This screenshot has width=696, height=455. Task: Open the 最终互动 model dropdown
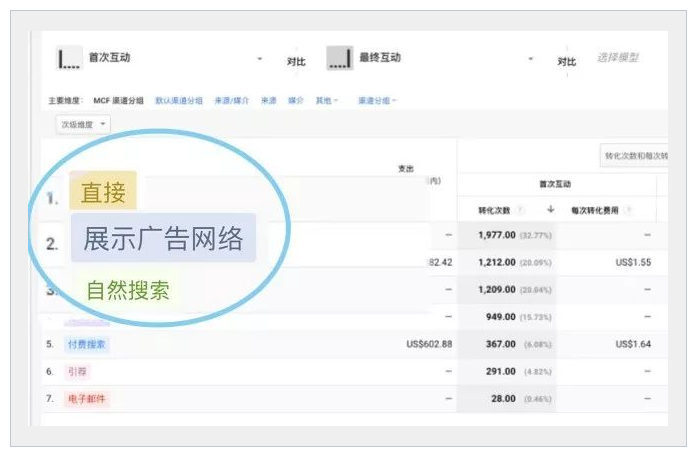point(532,60)
